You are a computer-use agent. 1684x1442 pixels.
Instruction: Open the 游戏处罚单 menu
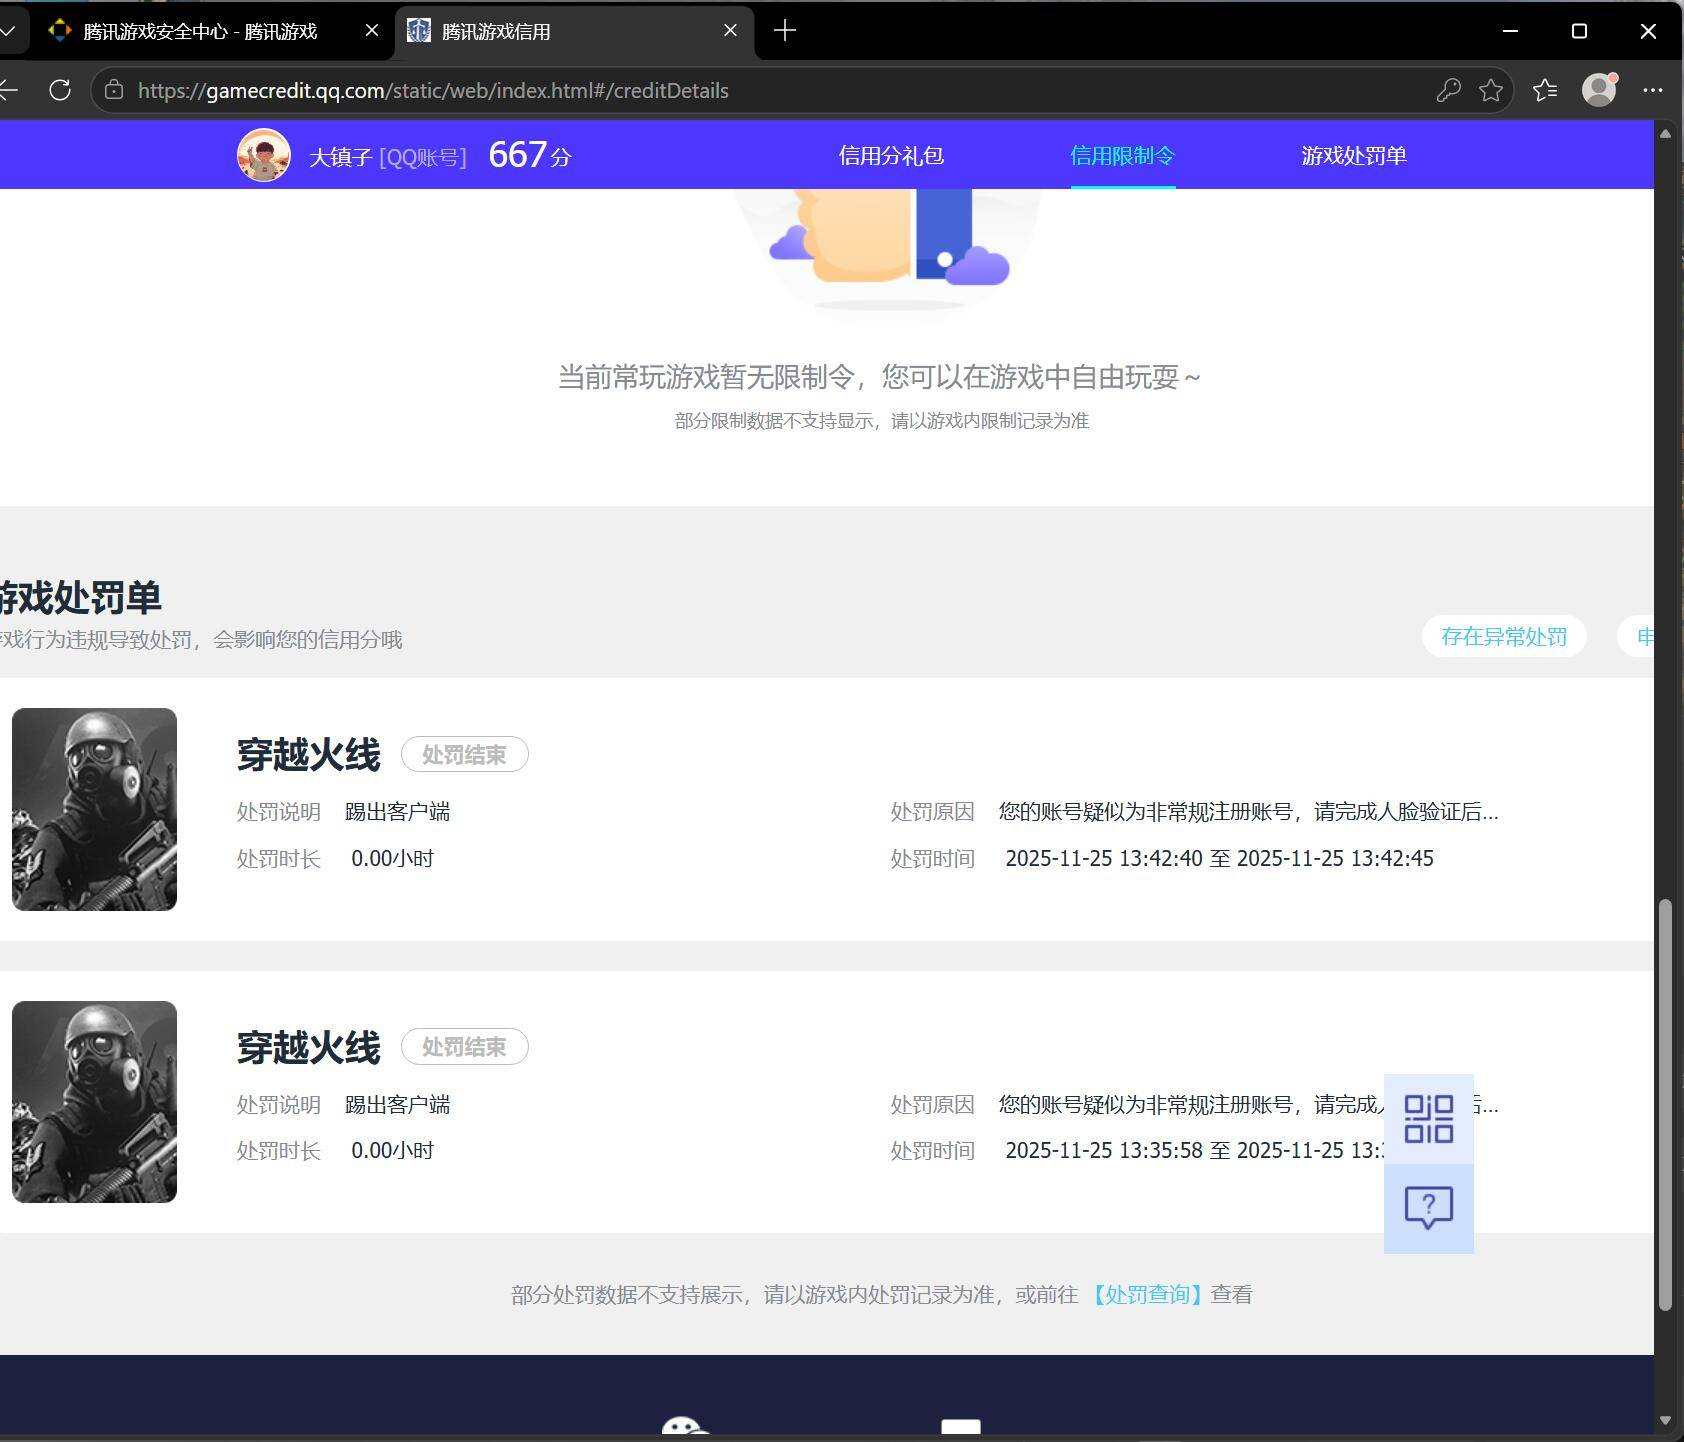point(1354,156)
